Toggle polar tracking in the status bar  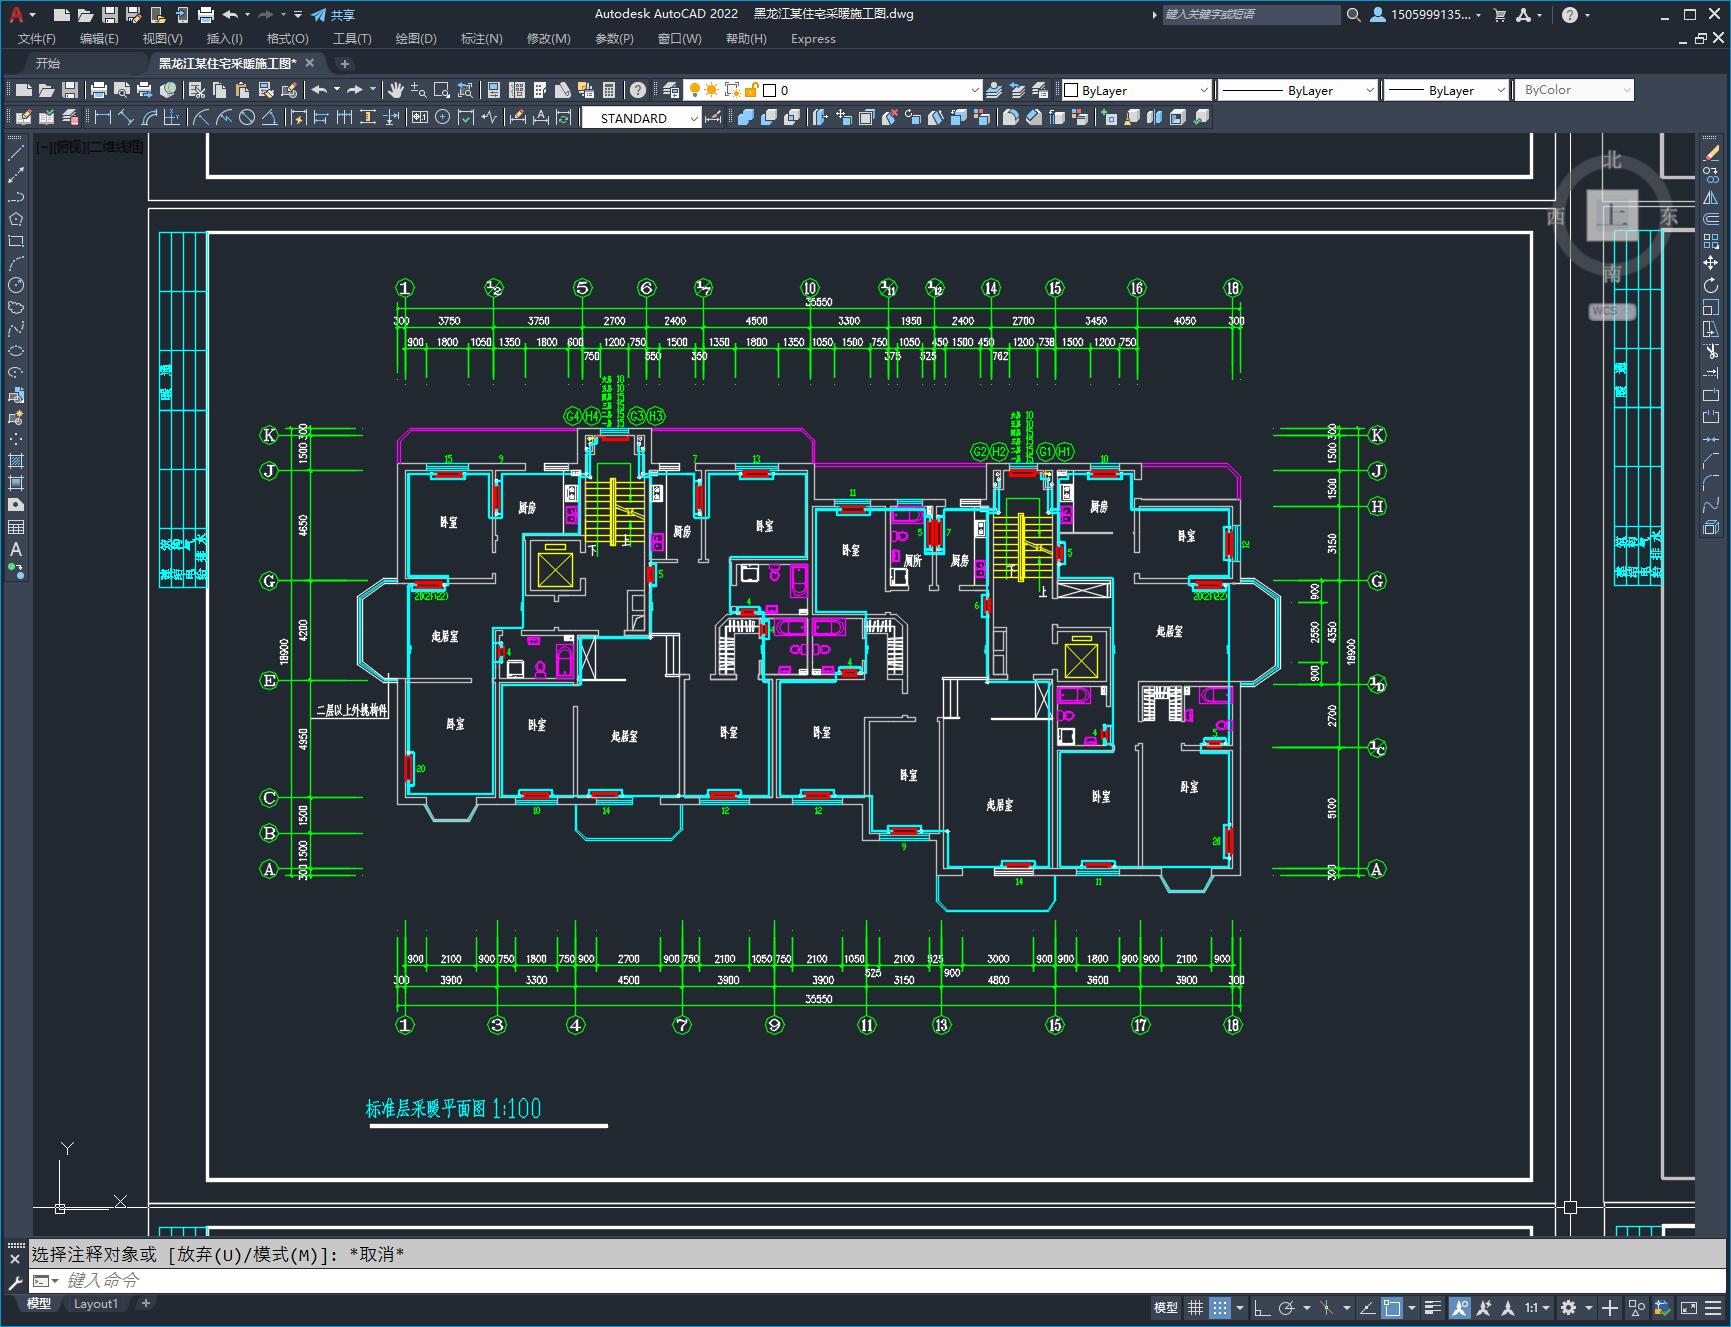1287,1307
